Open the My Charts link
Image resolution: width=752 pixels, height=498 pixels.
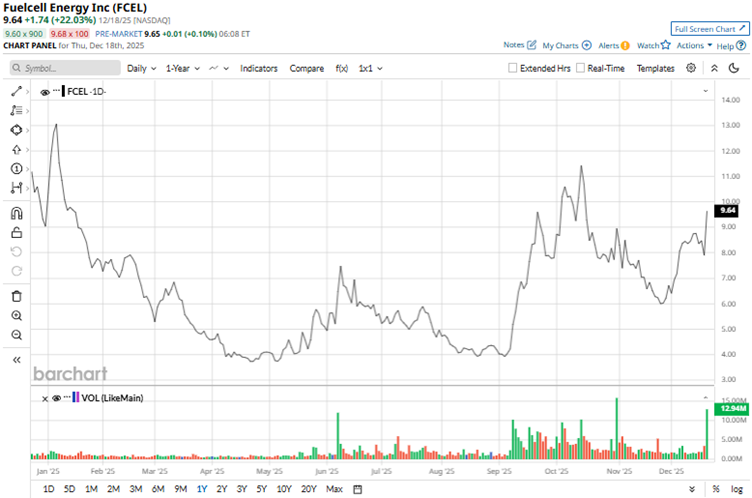pos(560,46)
